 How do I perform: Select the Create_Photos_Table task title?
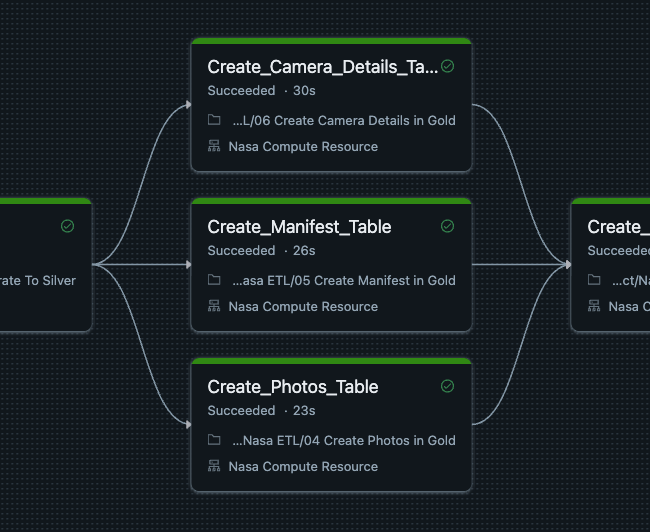coord(293,387)
